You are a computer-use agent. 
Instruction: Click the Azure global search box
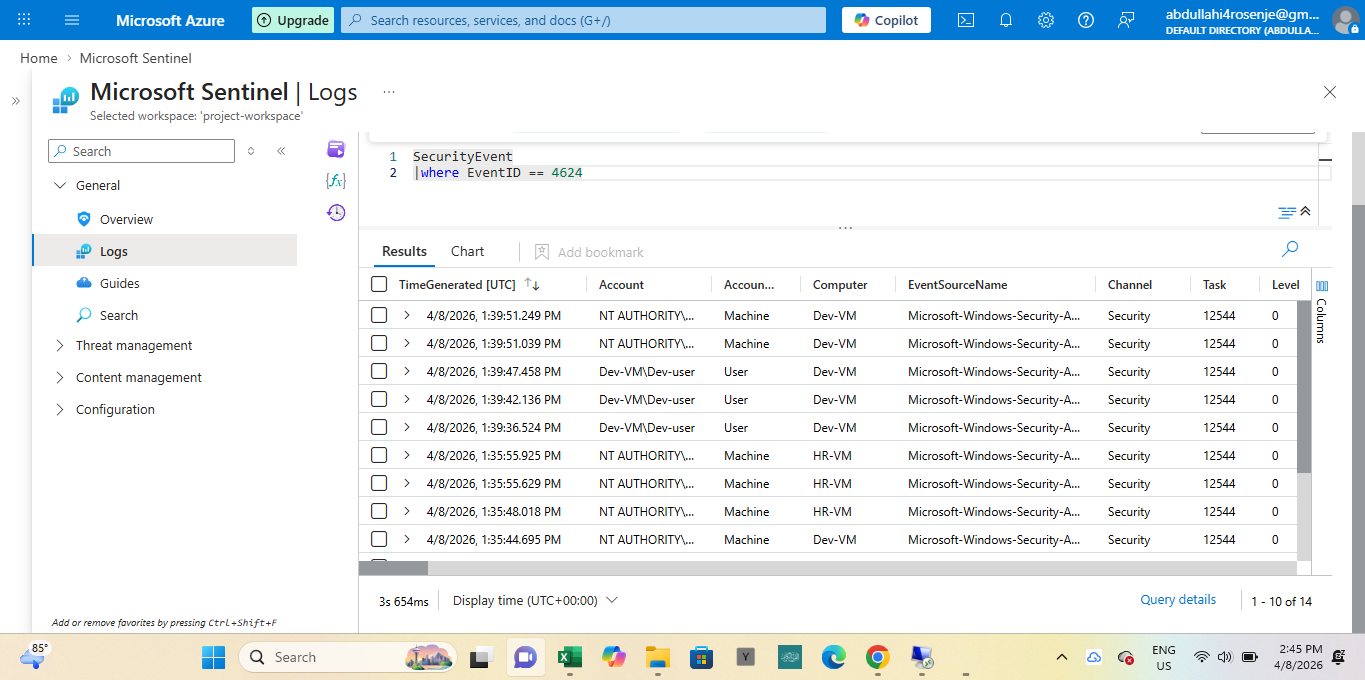click(x=584, y=20)
